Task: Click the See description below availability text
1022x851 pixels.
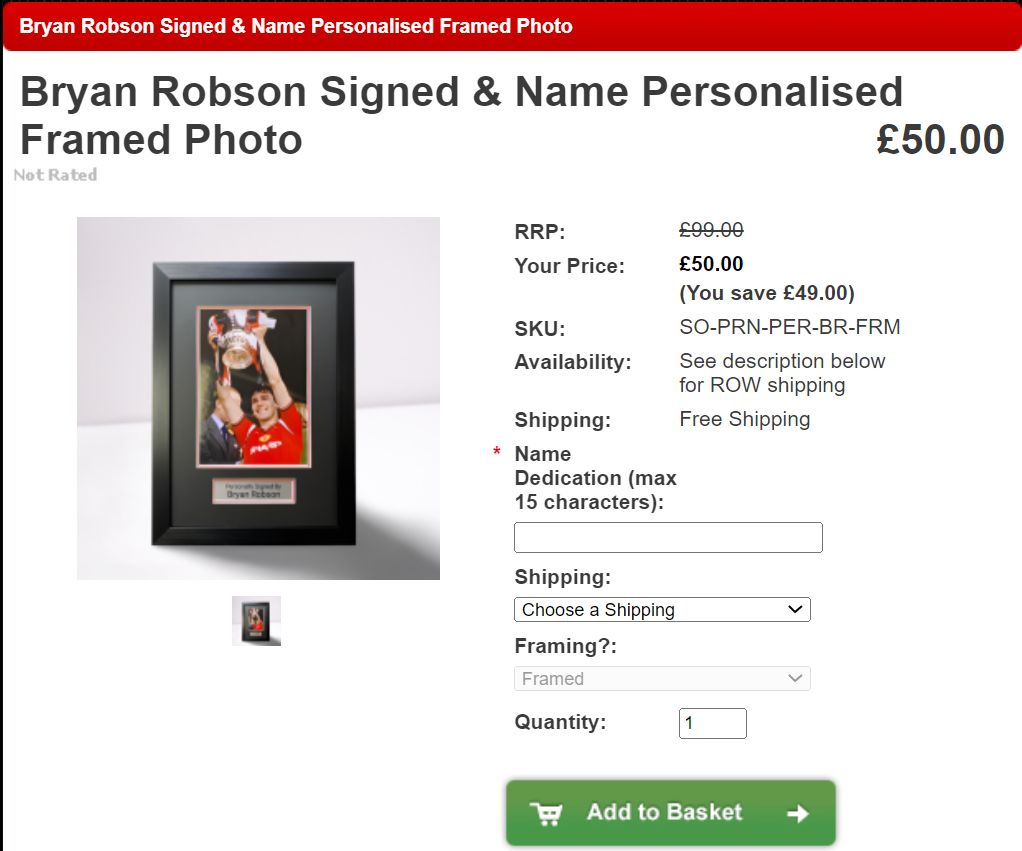Action: [782, 373]
